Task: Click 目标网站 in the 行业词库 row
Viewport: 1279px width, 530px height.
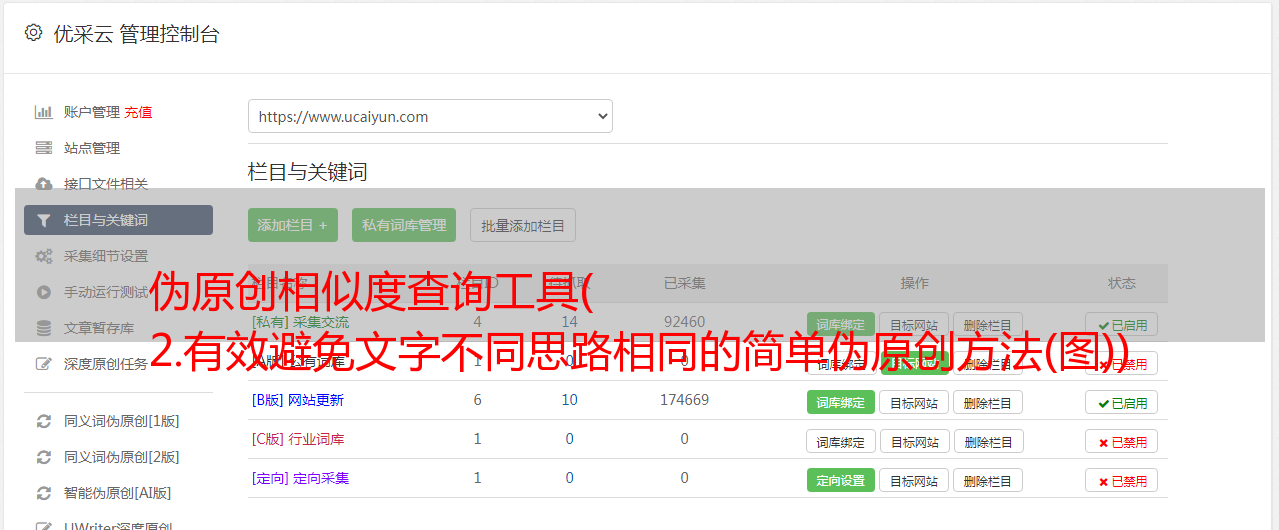Action: (914, 441)
